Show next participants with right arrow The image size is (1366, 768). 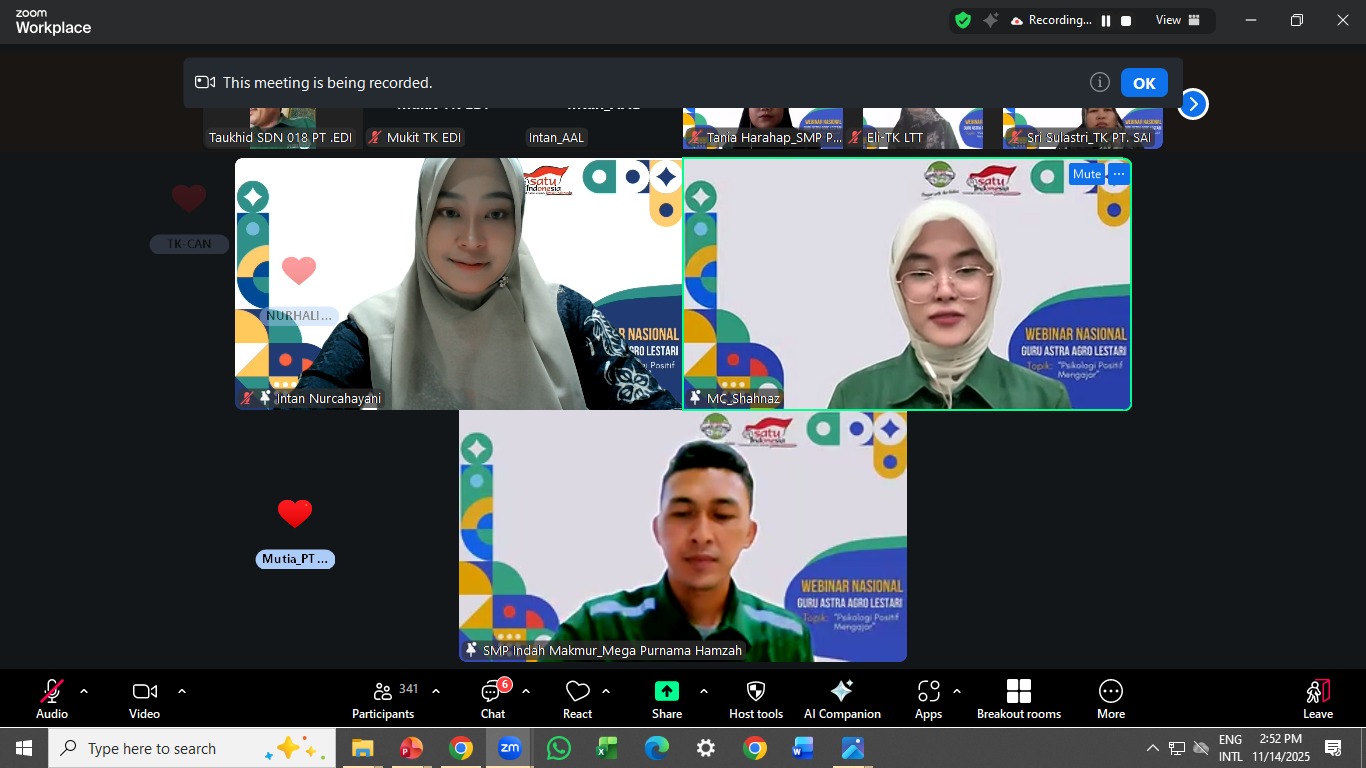tap(1192, 104)
